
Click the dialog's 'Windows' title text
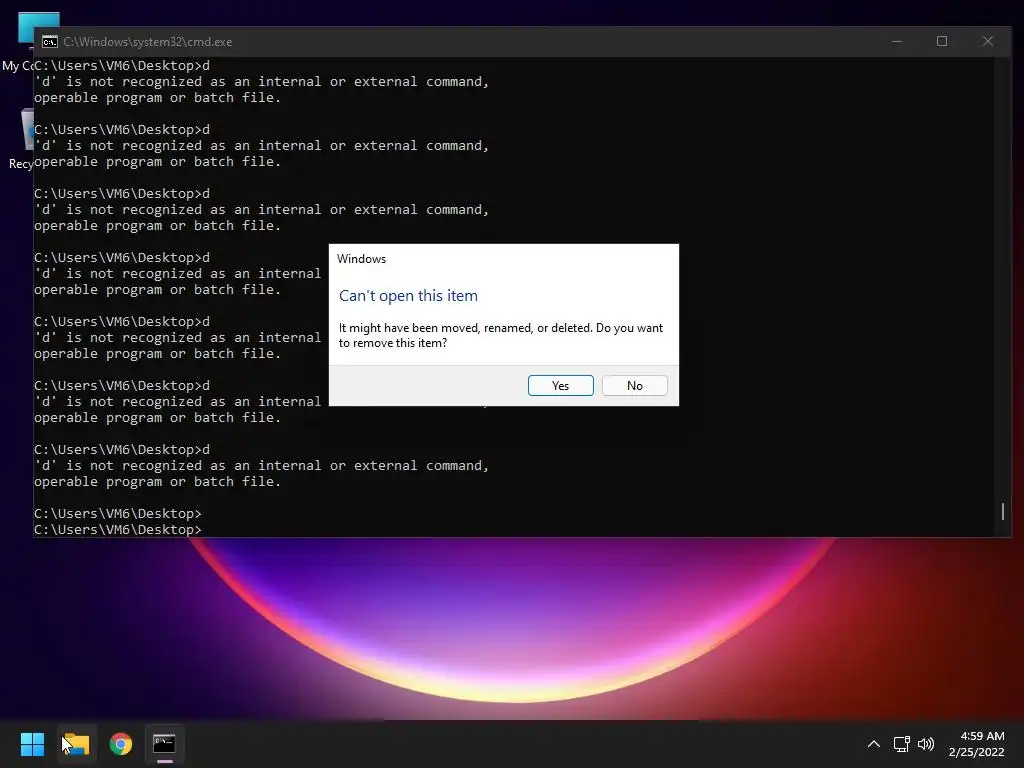coord(361,259)
